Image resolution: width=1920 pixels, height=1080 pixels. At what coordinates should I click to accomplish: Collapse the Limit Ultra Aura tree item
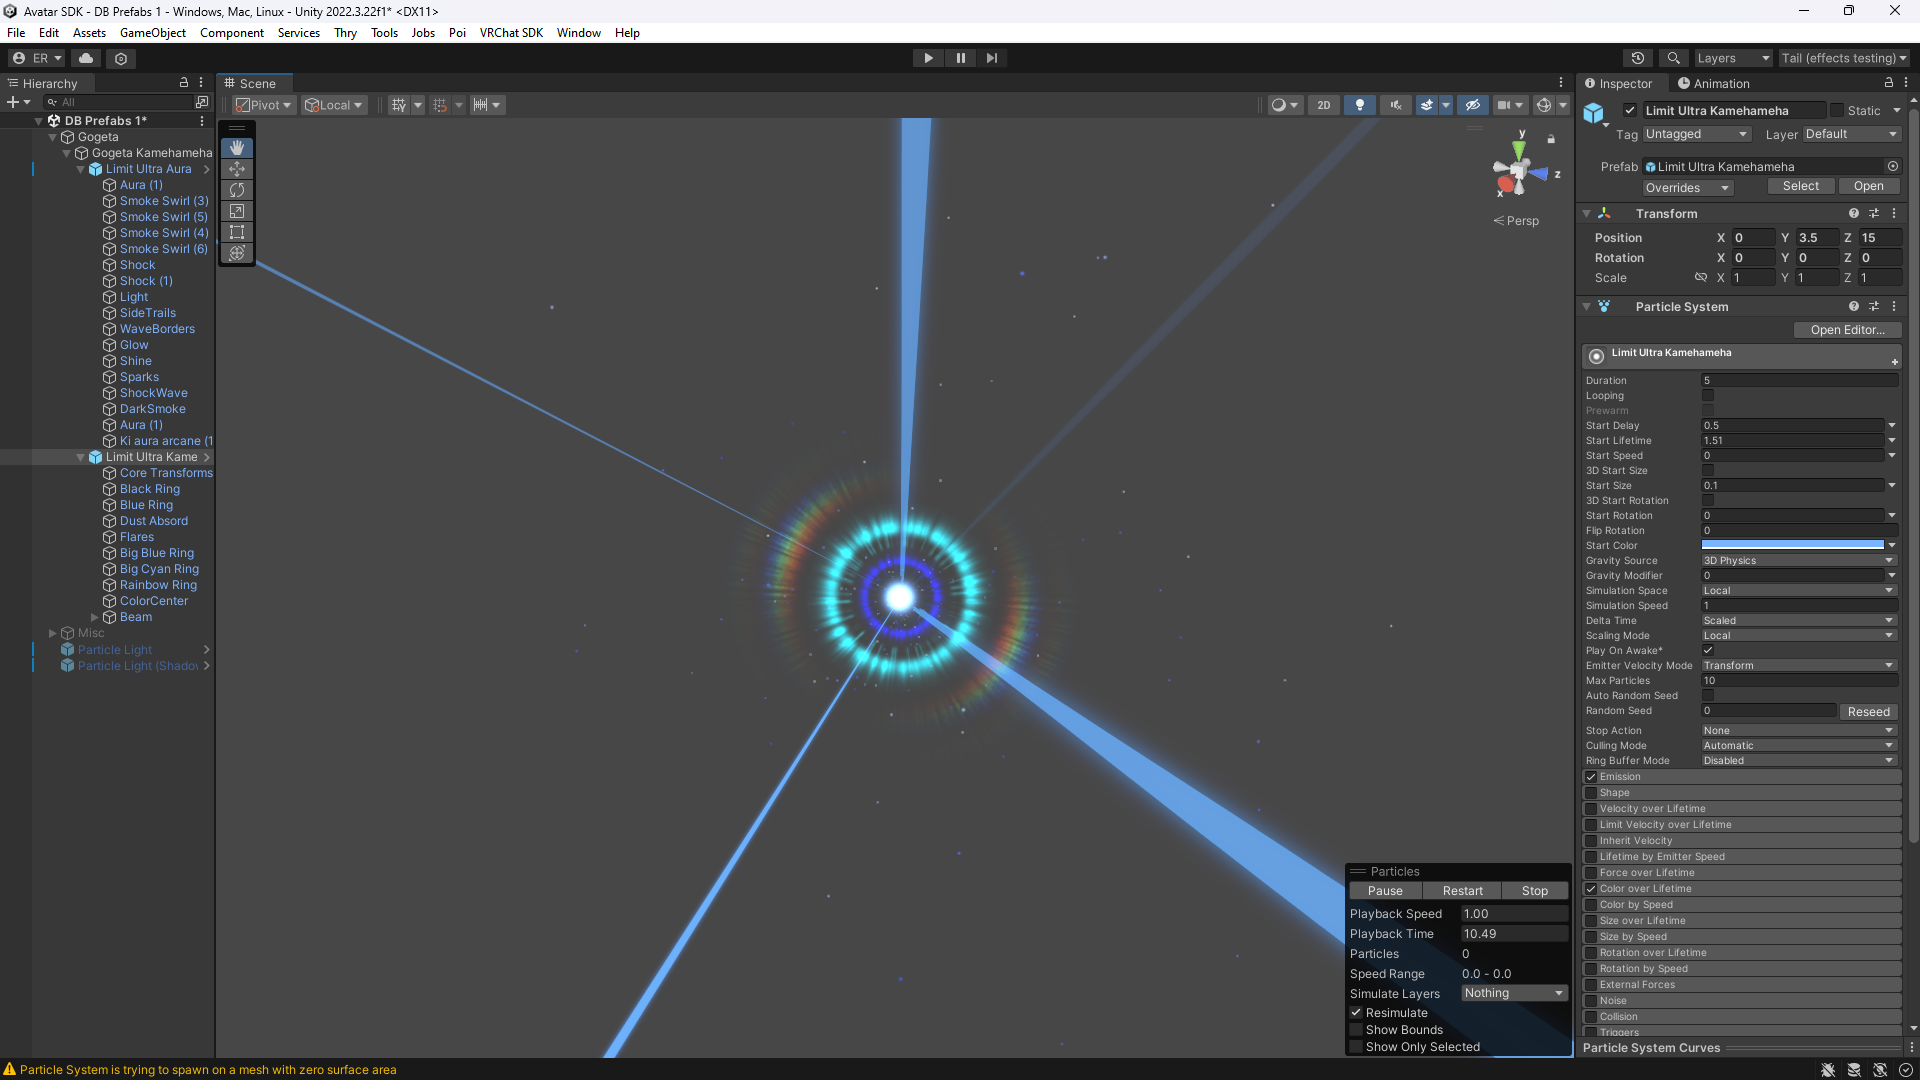coord(81,169)
